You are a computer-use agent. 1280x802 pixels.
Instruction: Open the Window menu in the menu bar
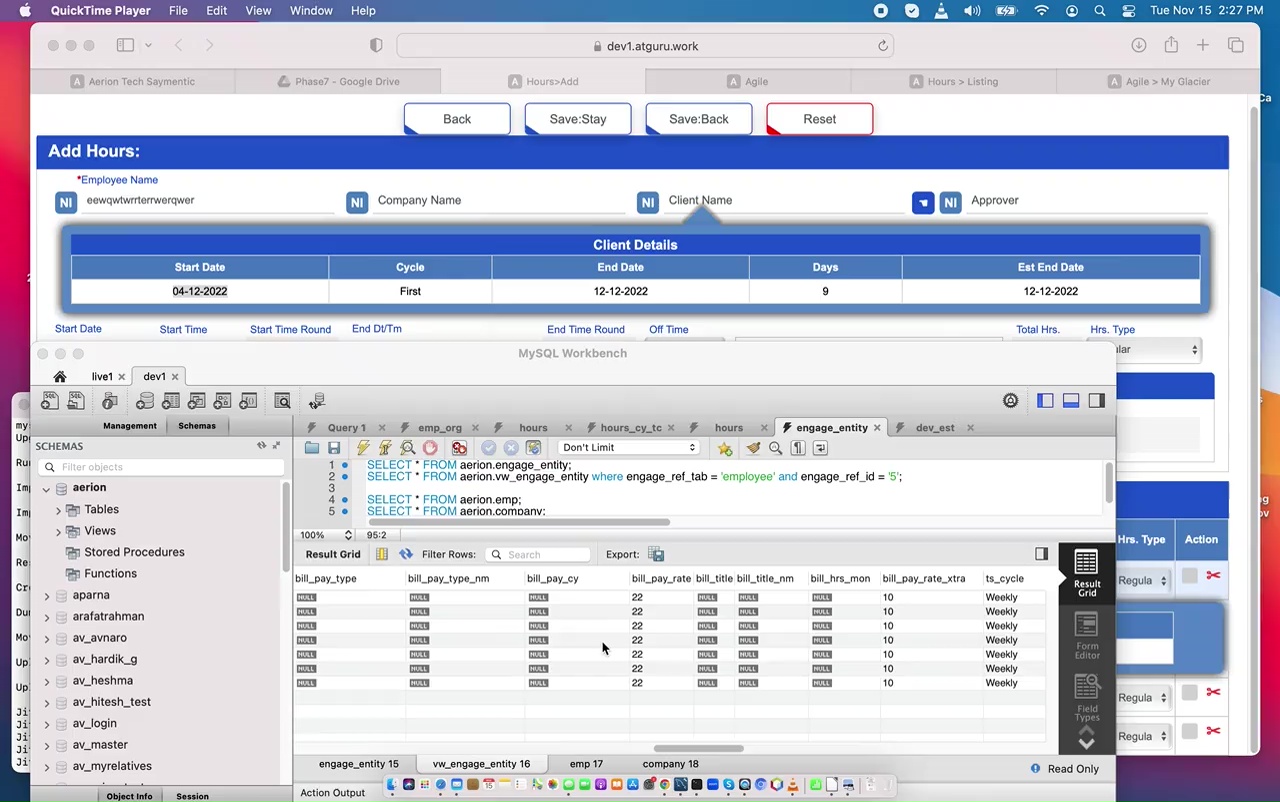311,10
